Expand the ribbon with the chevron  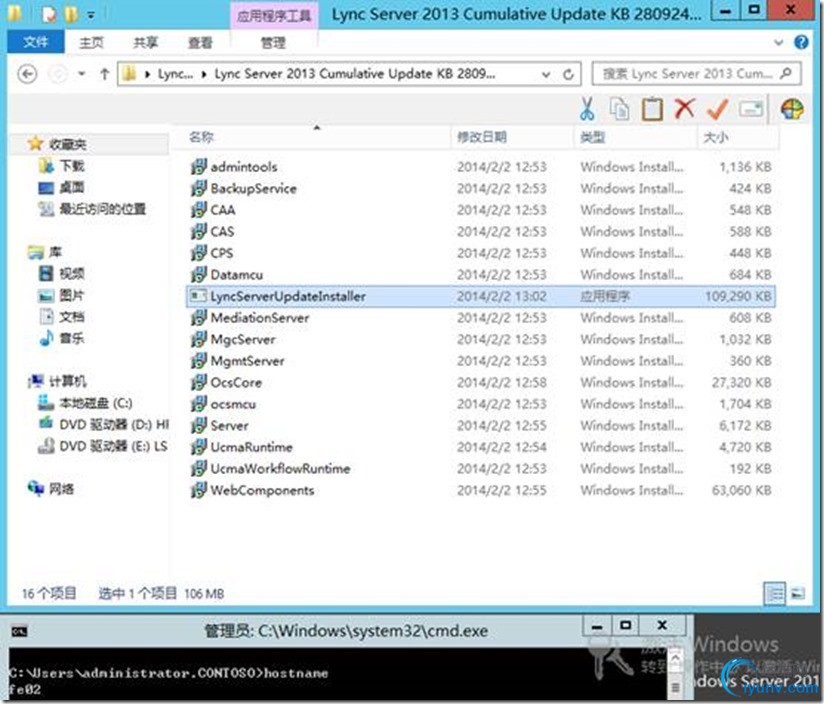(x=778, y=42)
